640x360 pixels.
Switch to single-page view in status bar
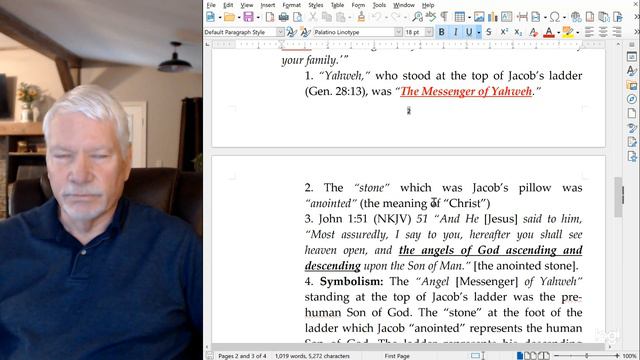pyautogui.click(x=520, y=356)
